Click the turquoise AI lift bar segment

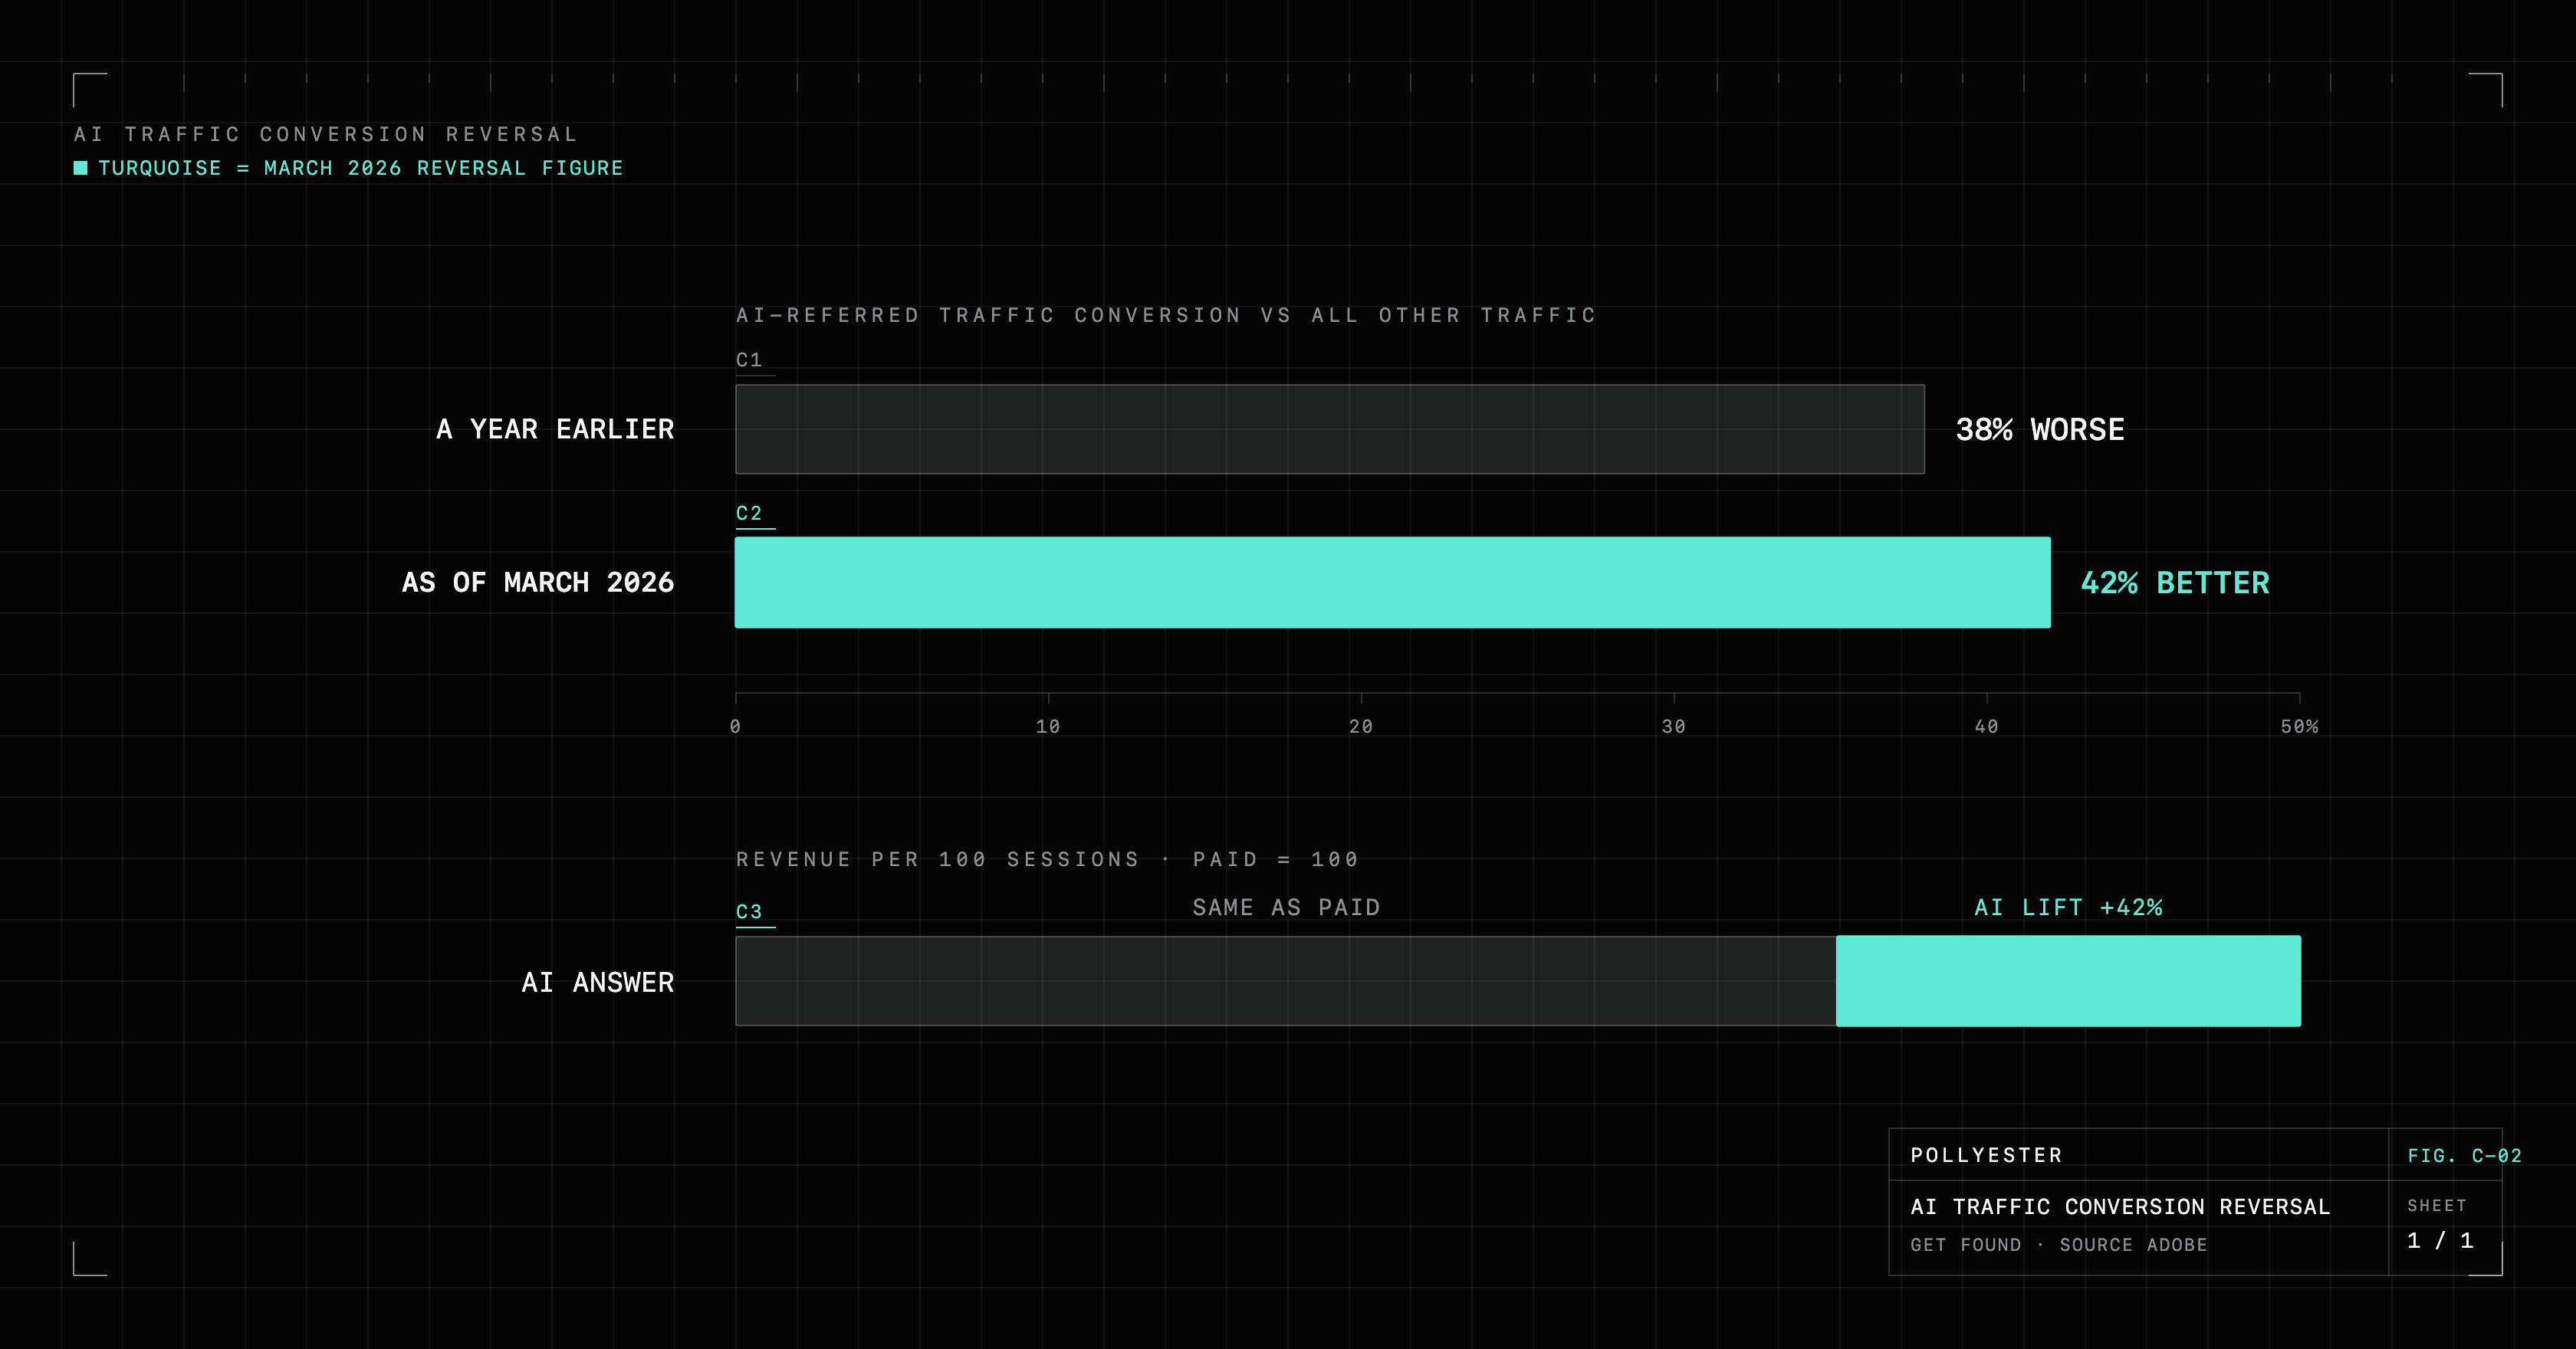coord(2069,981)
